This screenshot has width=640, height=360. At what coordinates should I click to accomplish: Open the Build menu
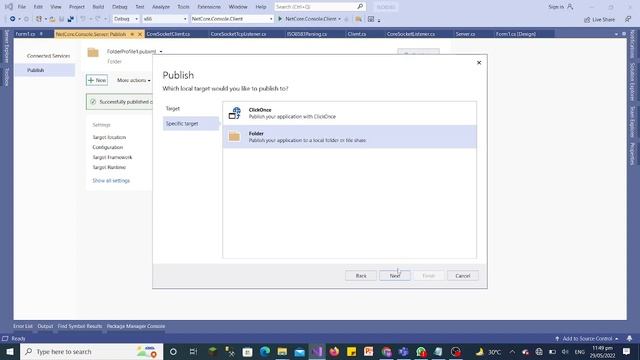coord(98,7)
